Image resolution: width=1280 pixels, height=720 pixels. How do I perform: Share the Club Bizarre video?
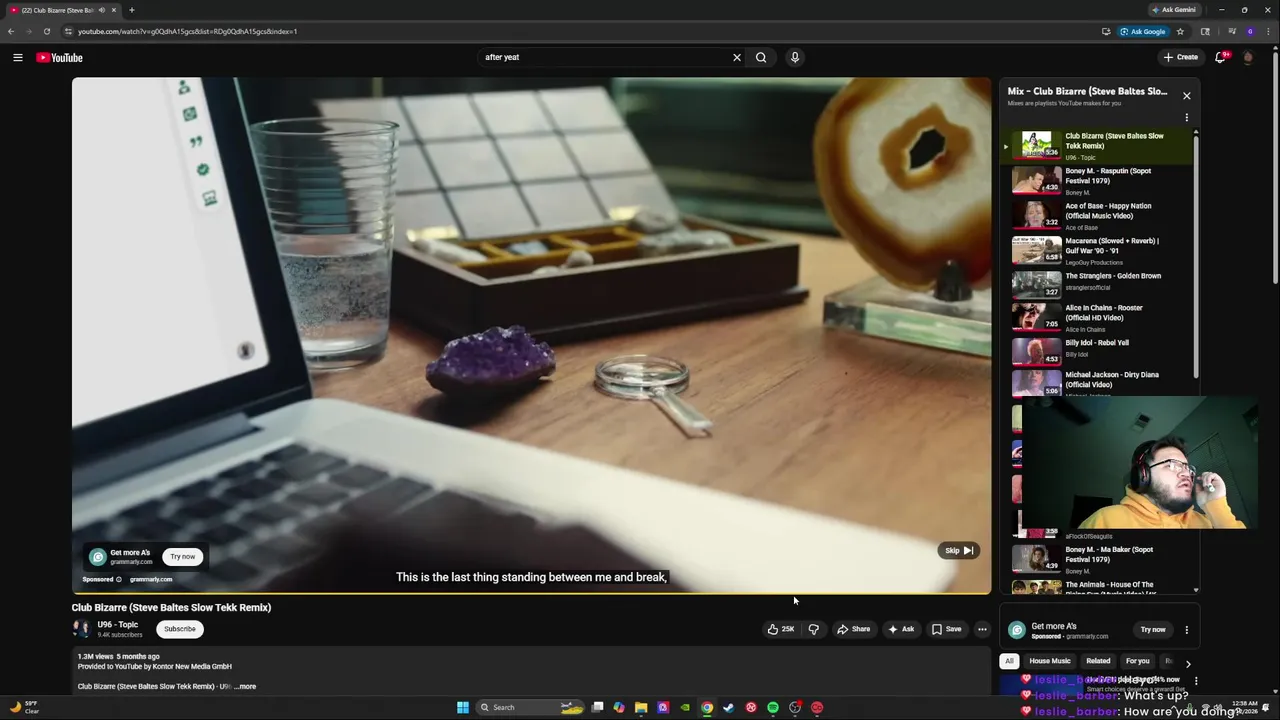coord(853,629)
